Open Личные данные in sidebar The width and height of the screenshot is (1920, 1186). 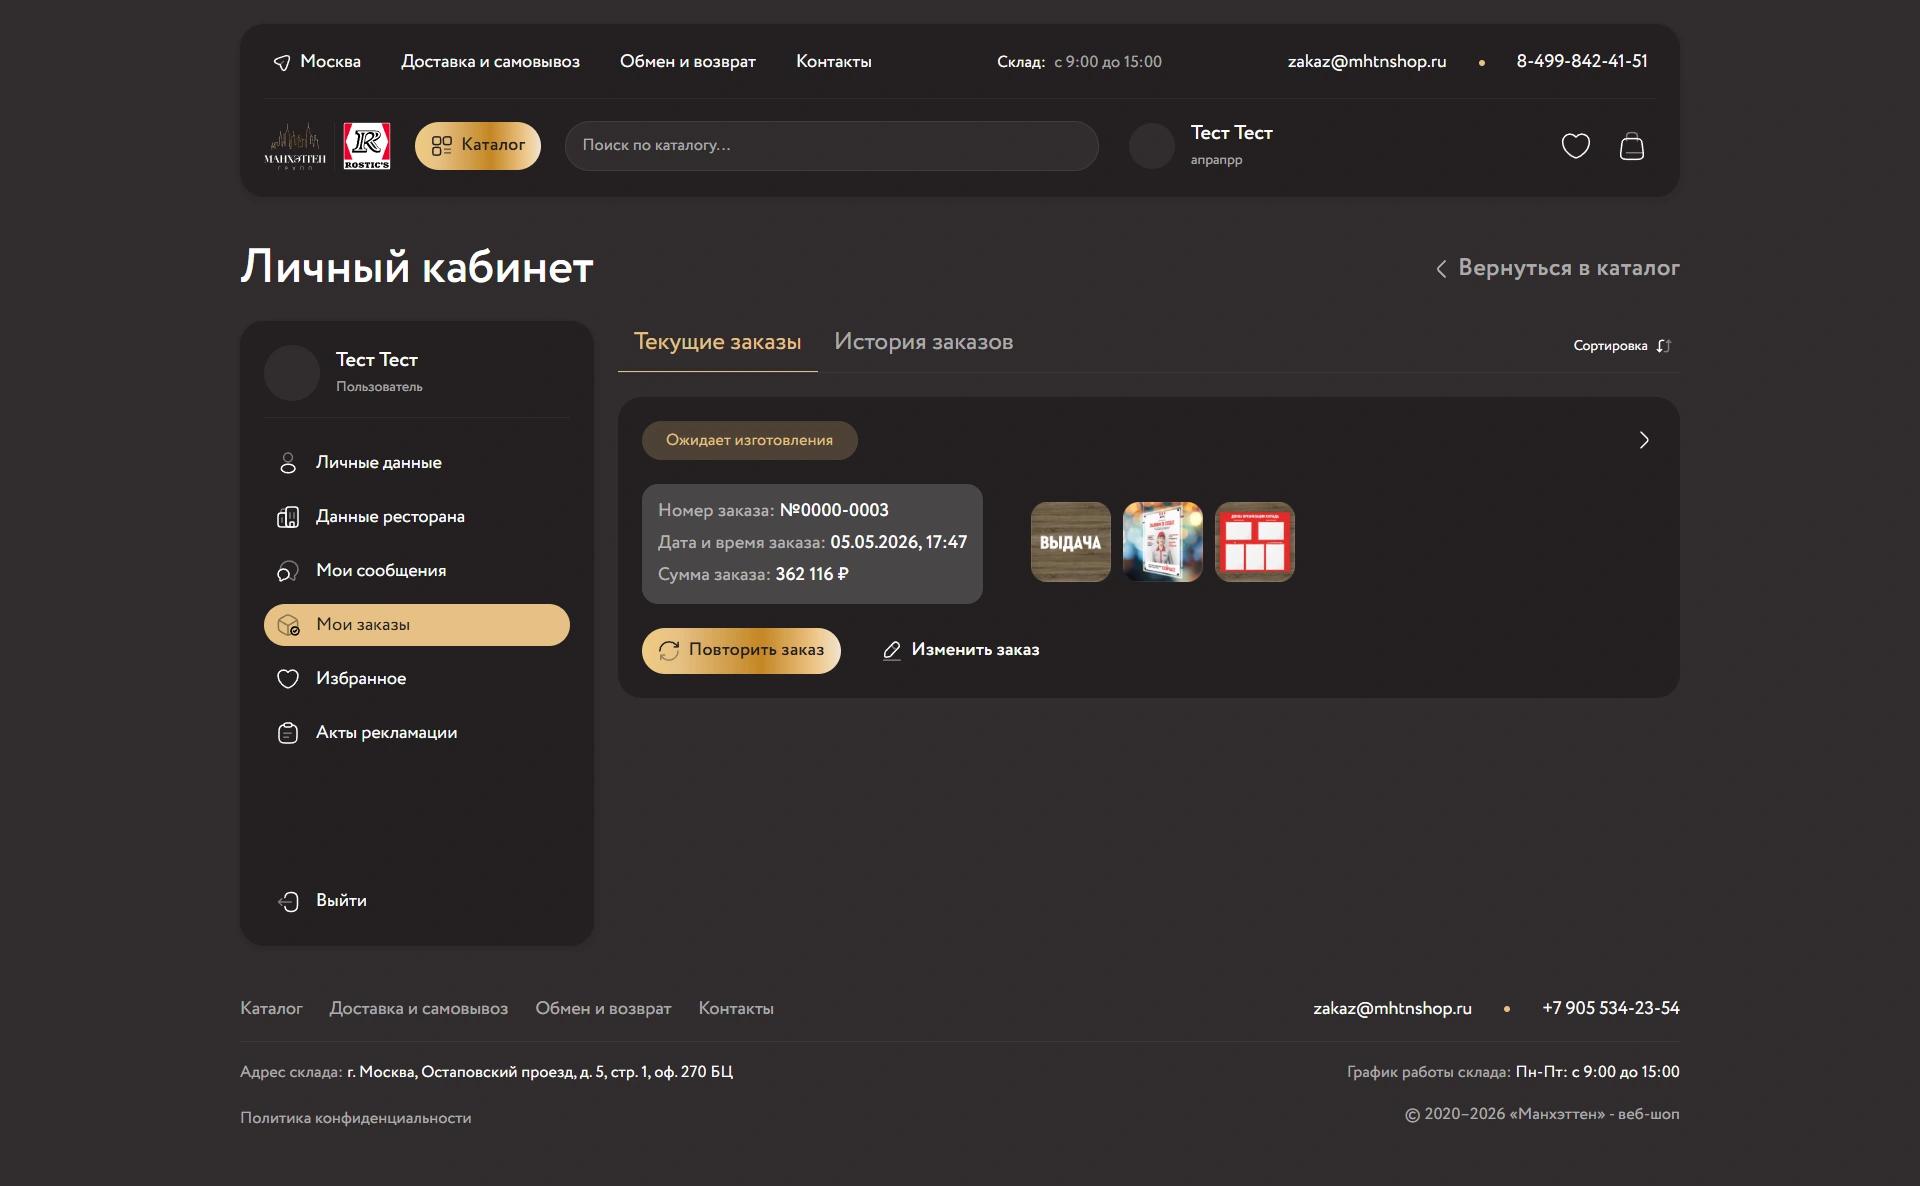(417, 463)
